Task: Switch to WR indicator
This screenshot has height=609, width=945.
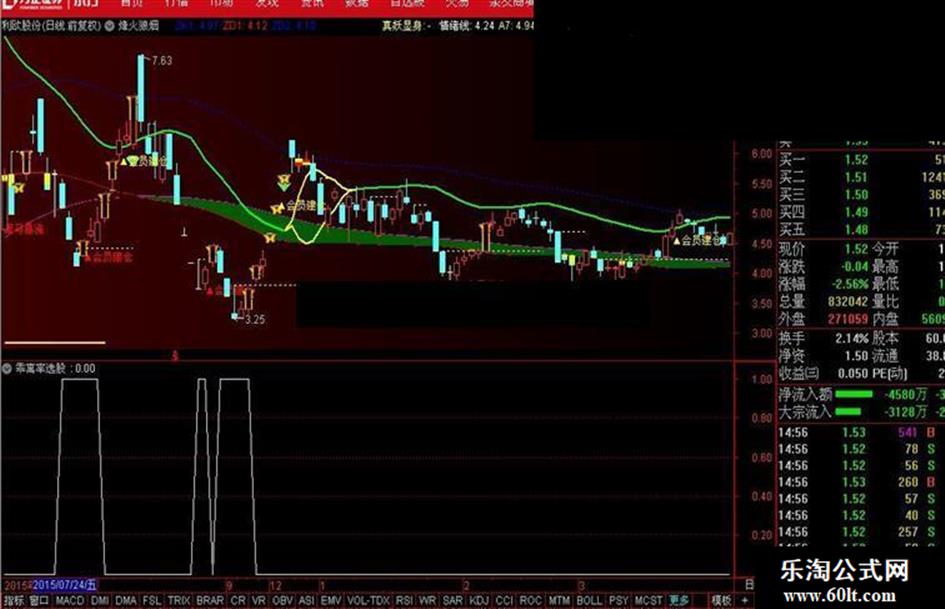Action: click(427, 601)
